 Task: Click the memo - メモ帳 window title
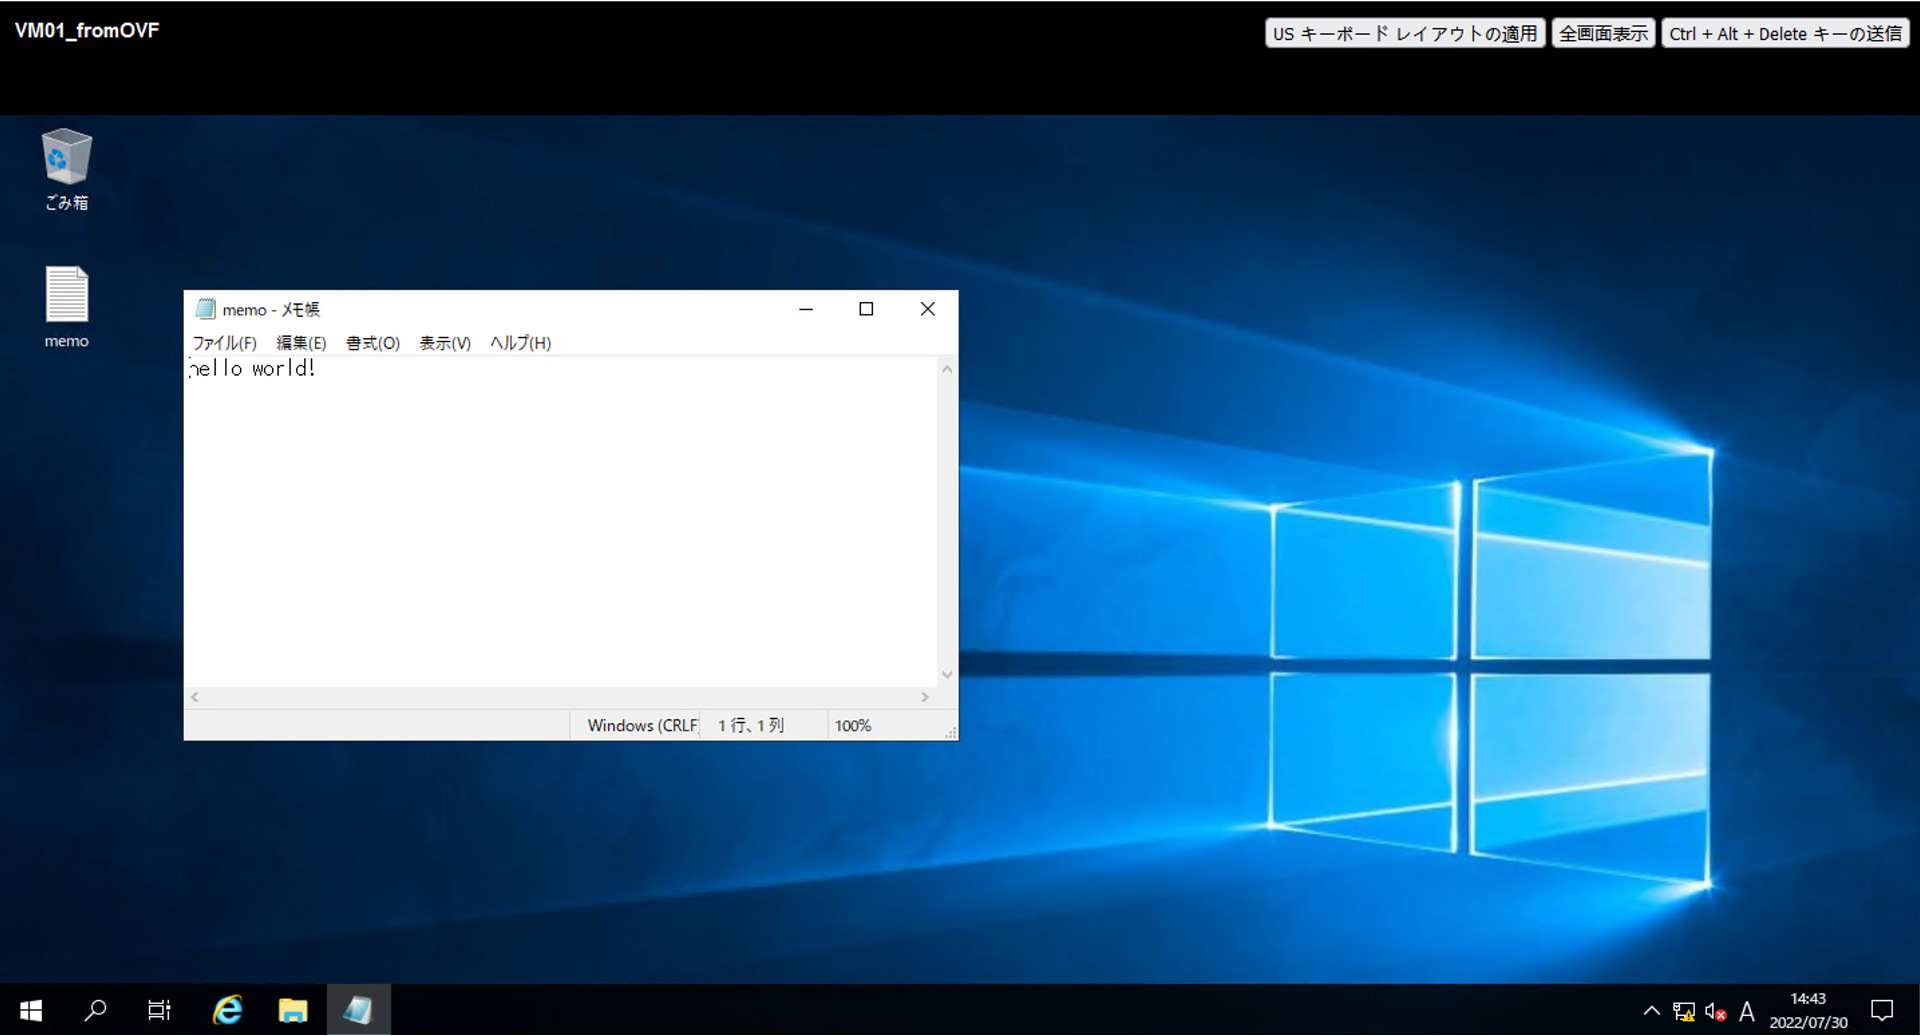point(271,310)
